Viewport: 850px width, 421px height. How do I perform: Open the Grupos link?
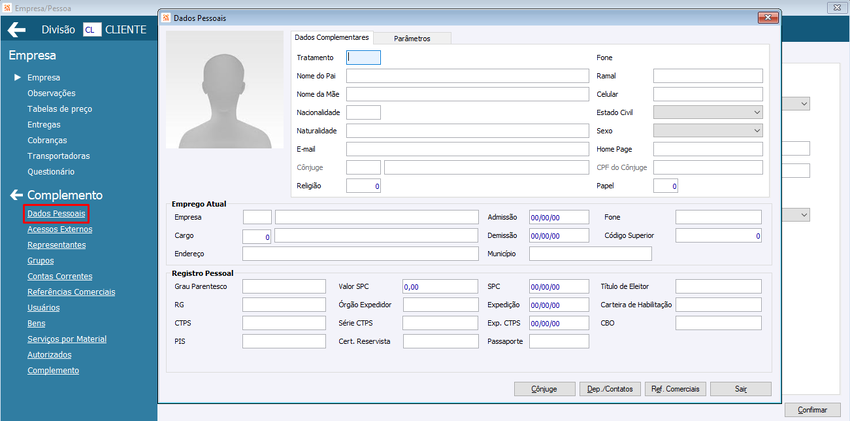41,261
